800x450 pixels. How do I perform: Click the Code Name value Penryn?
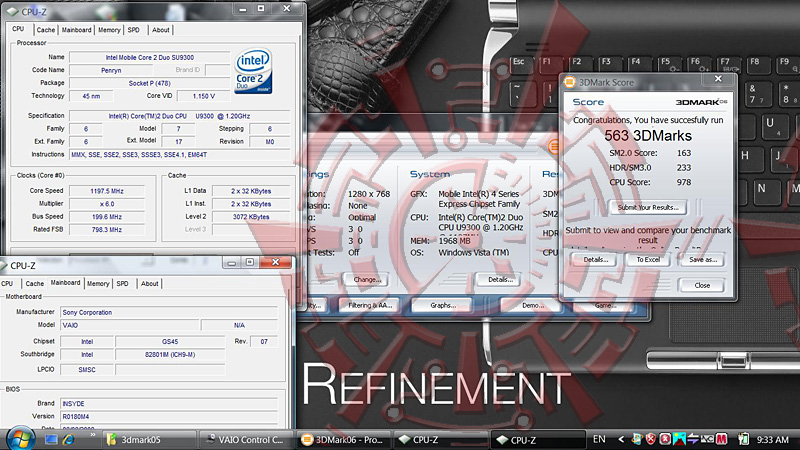(111, 70)
